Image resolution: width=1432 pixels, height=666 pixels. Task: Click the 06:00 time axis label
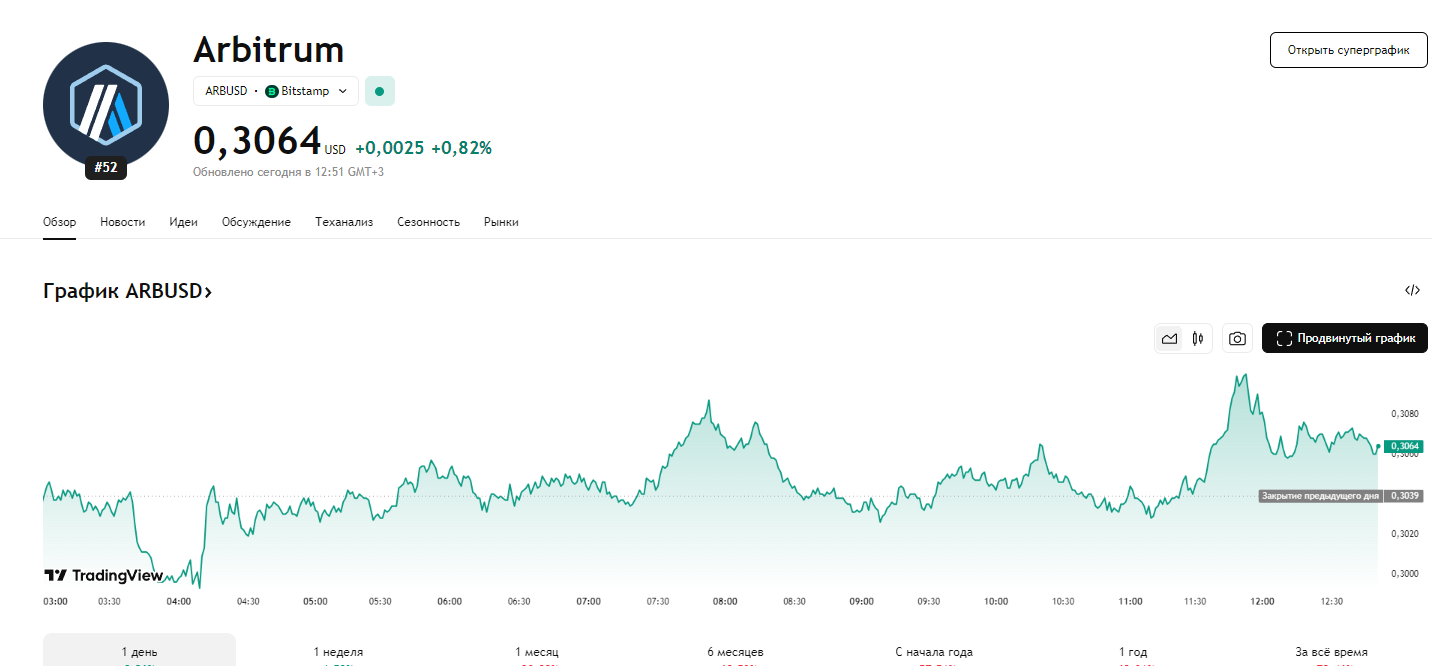coord(450,601)
